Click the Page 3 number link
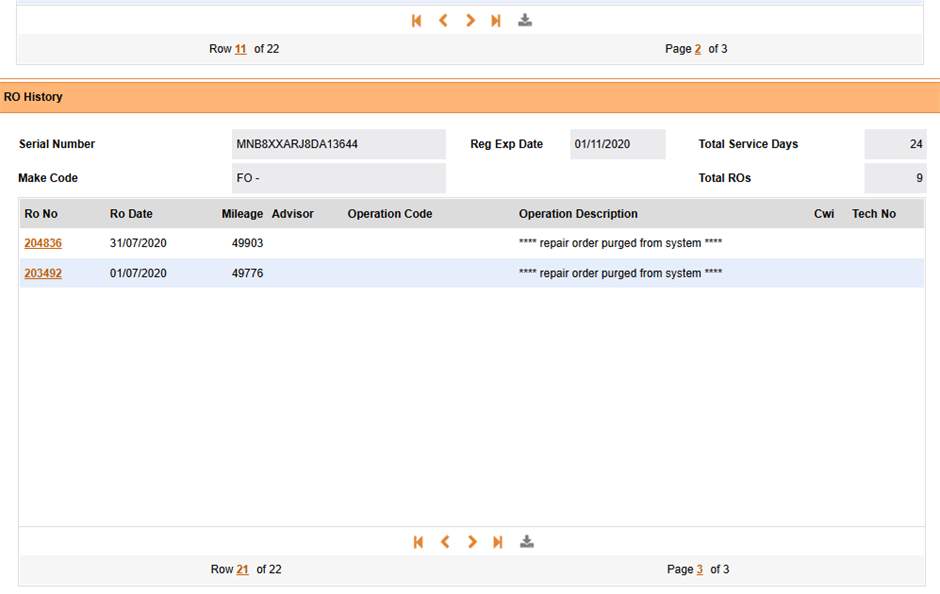Screen dimensions: 940x594 click(699, 570)
